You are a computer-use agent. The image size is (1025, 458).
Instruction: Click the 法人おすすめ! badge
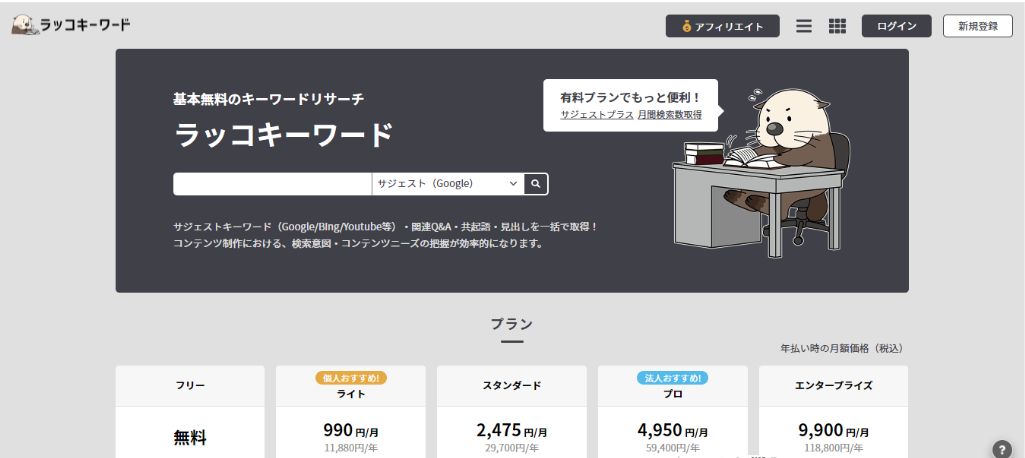[x=673, y=378]
